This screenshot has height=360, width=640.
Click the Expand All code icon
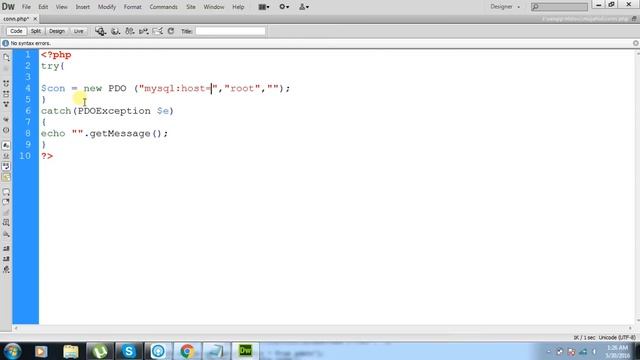[6, 104]
